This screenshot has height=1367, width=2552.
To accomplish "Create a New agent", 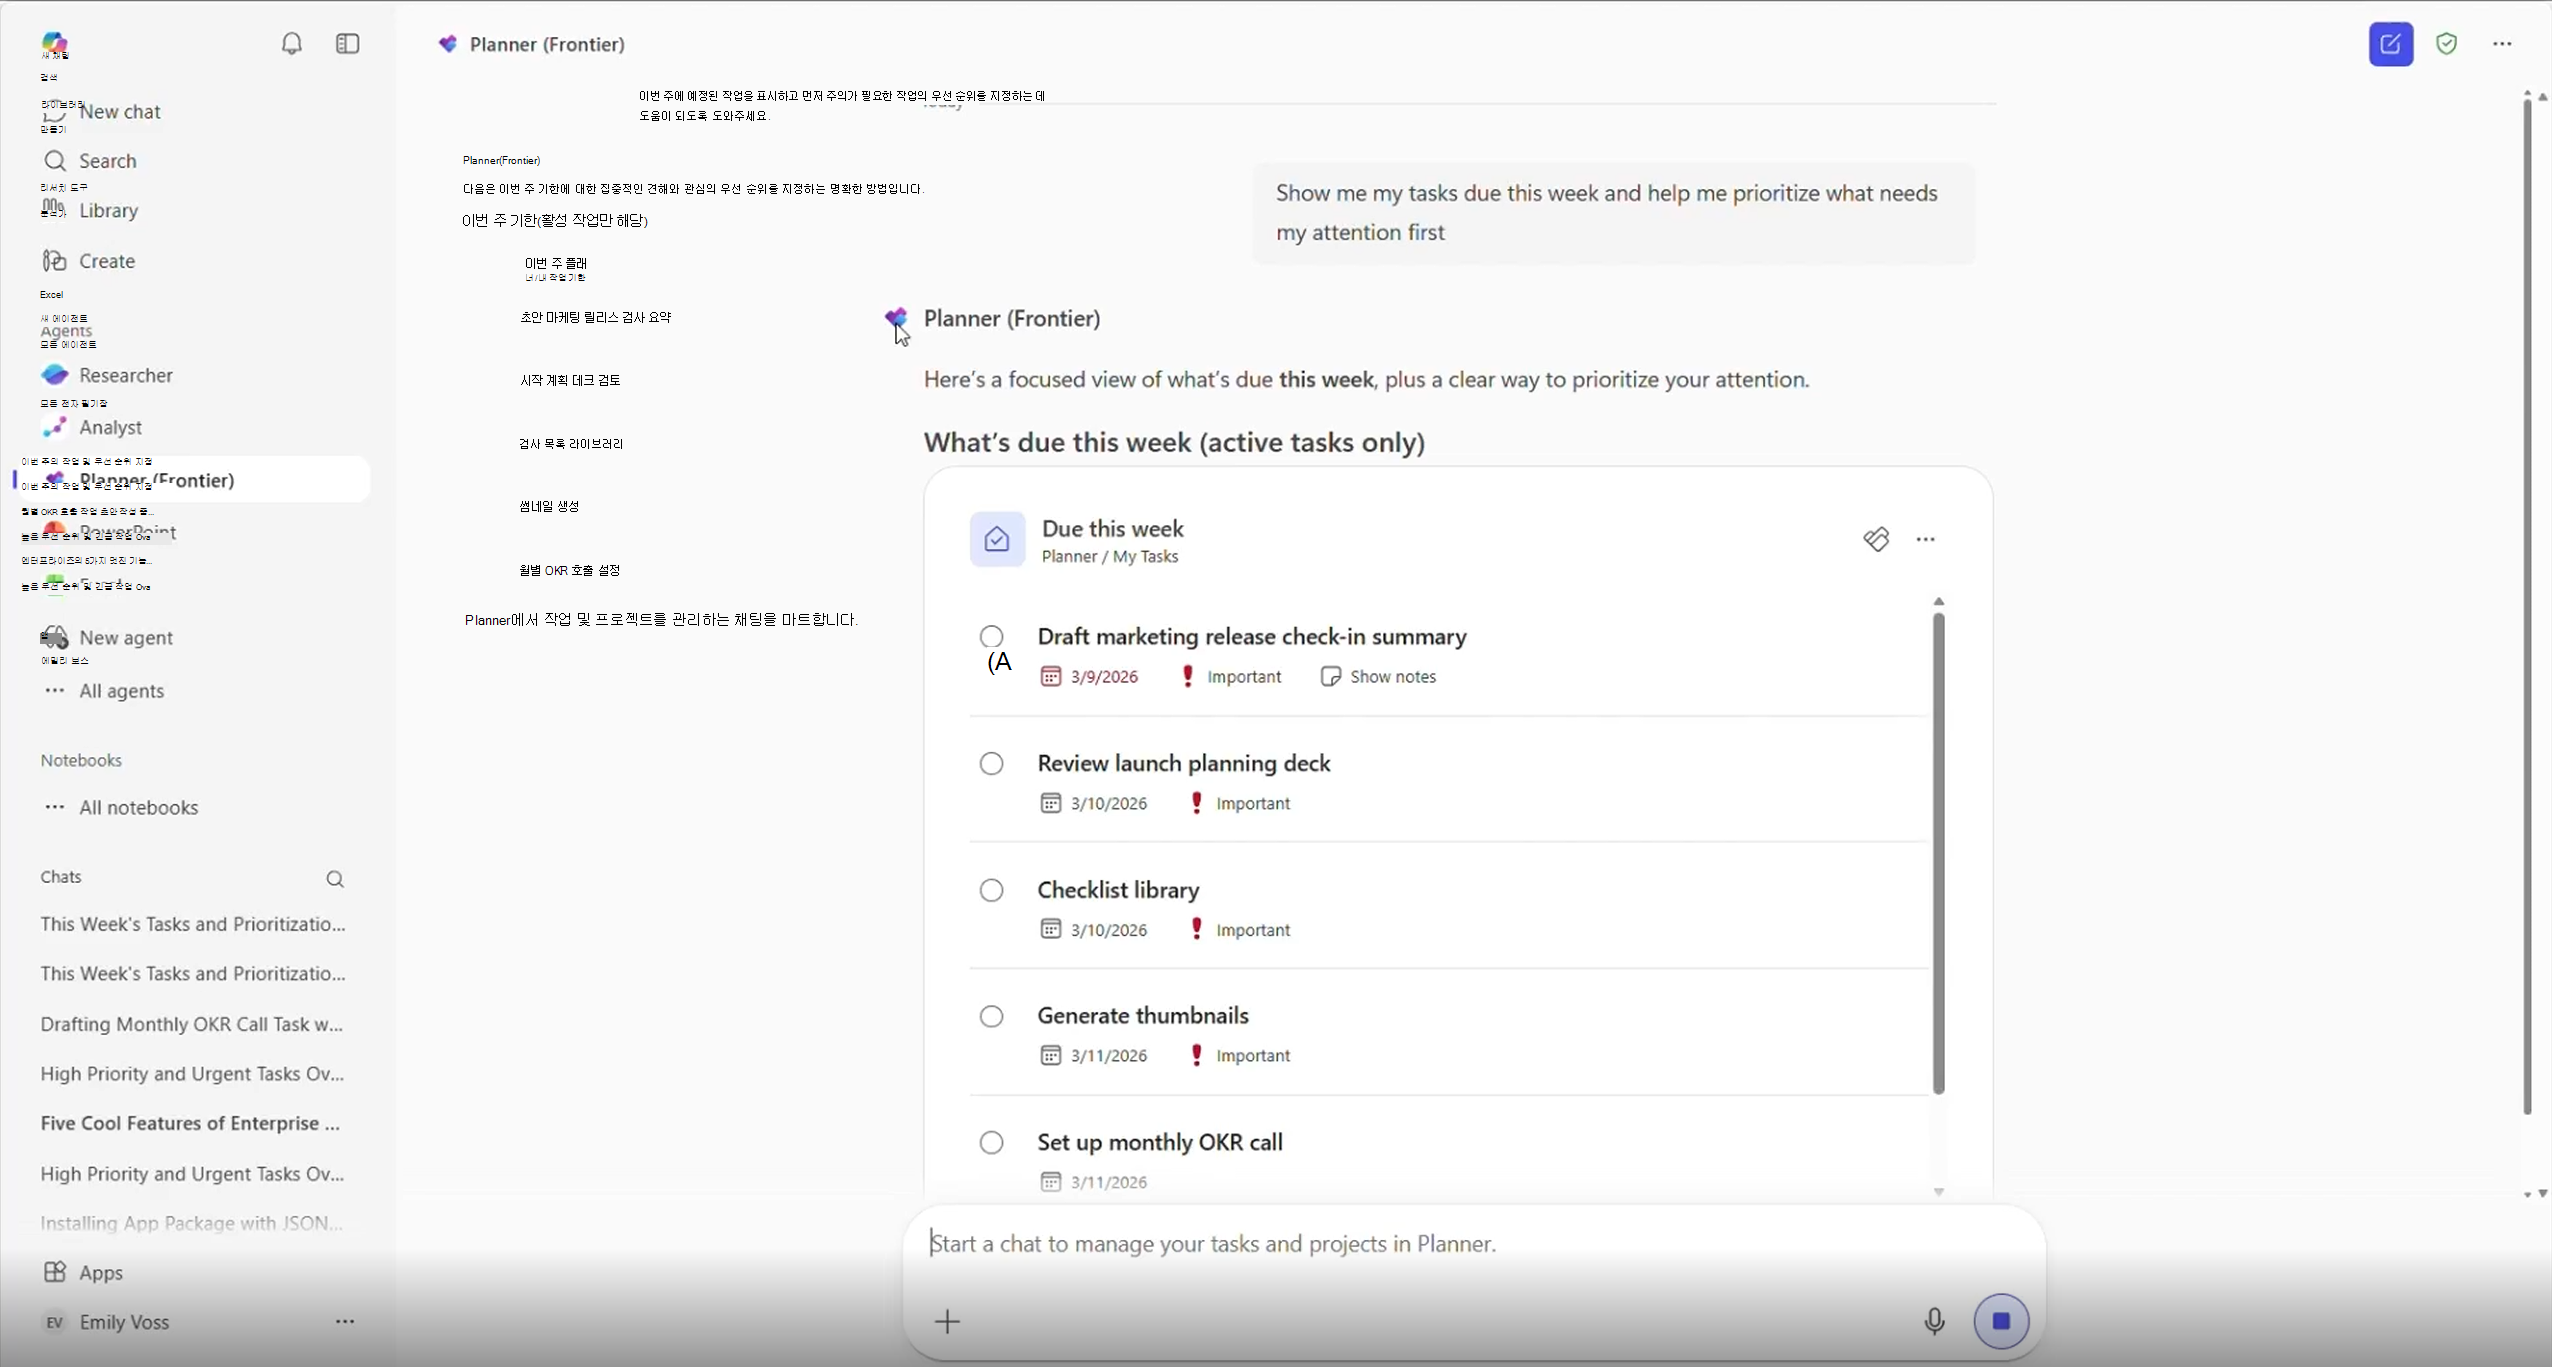I will (107, 637).
